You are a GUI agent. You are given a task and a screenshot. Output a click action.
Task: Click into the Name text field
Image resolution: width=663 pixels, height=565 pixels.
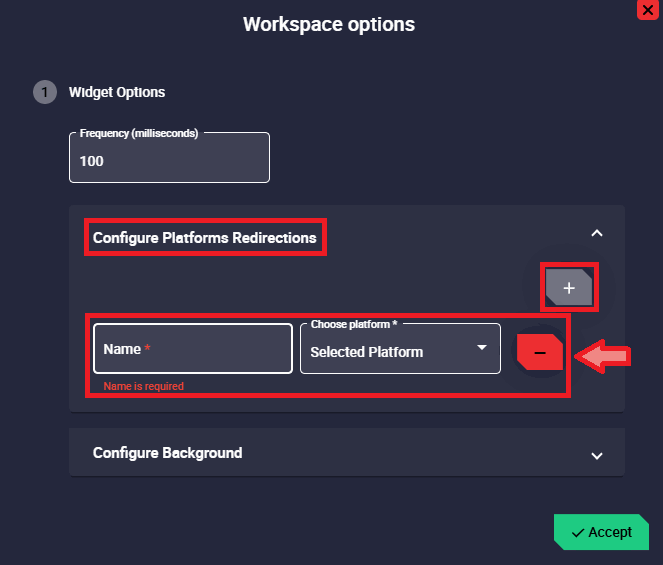click(193, 349)
